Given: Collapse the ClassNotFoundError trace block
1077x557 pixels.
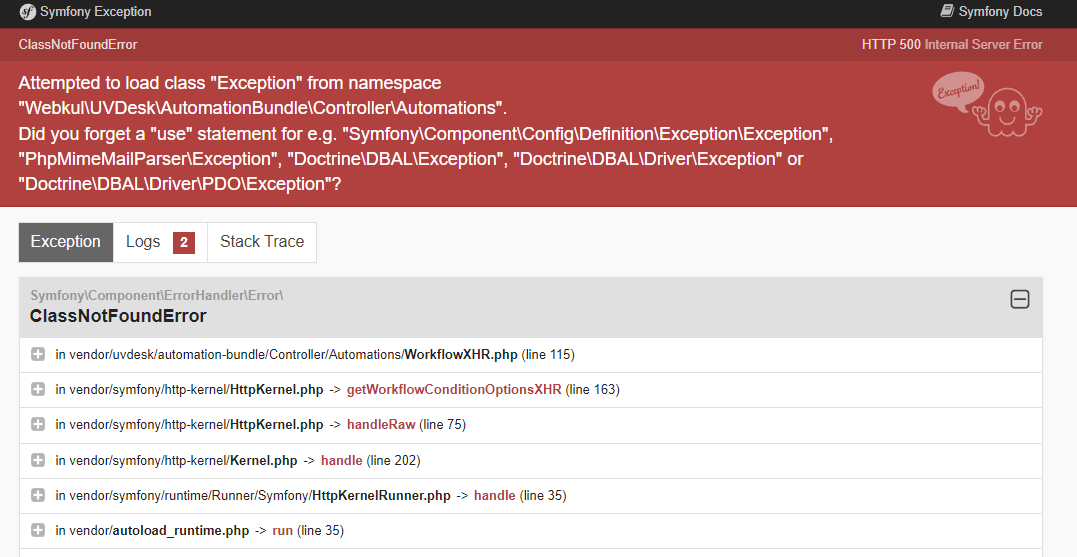Looking at the screenshot, I should (x=1019, y=299).
